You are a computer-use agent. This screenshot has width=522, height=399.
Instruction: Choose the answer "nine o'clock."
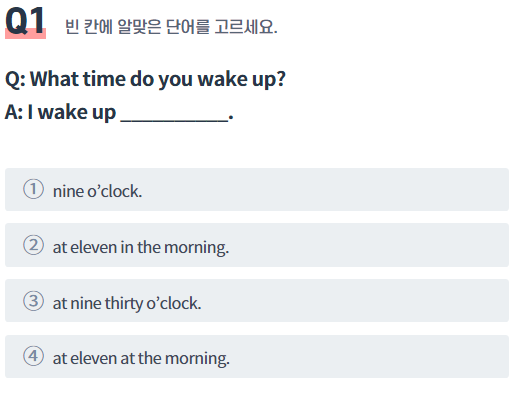coord(97,191)
